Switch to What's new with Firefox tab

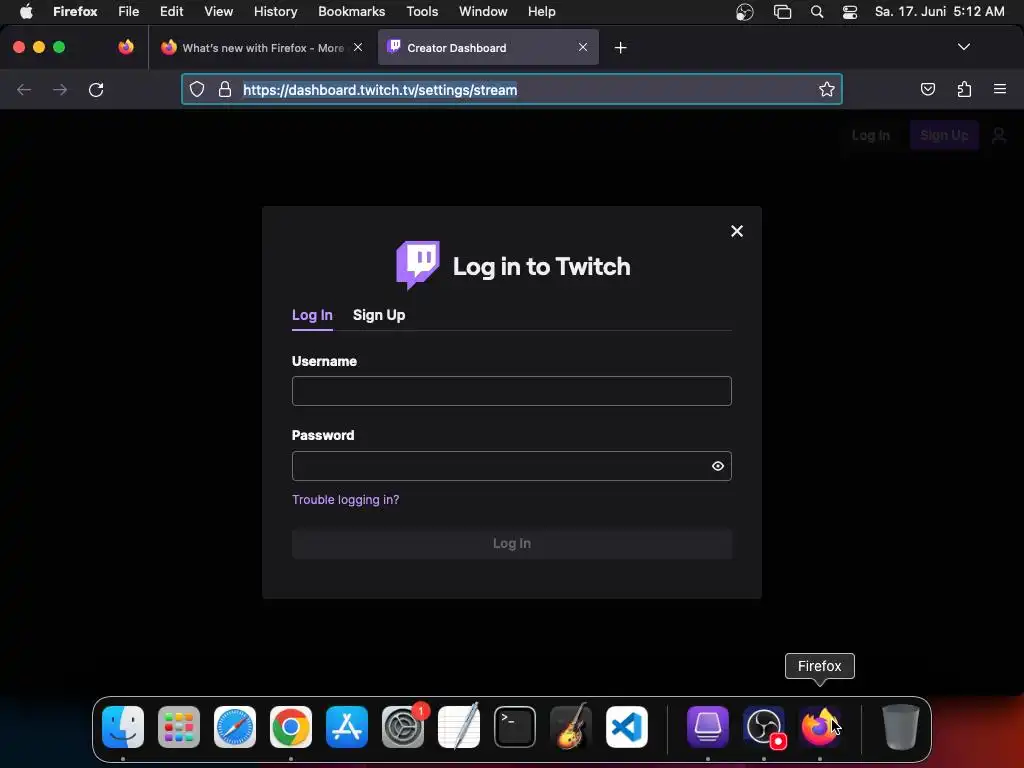pyautogui.click(x=261, y=48)
